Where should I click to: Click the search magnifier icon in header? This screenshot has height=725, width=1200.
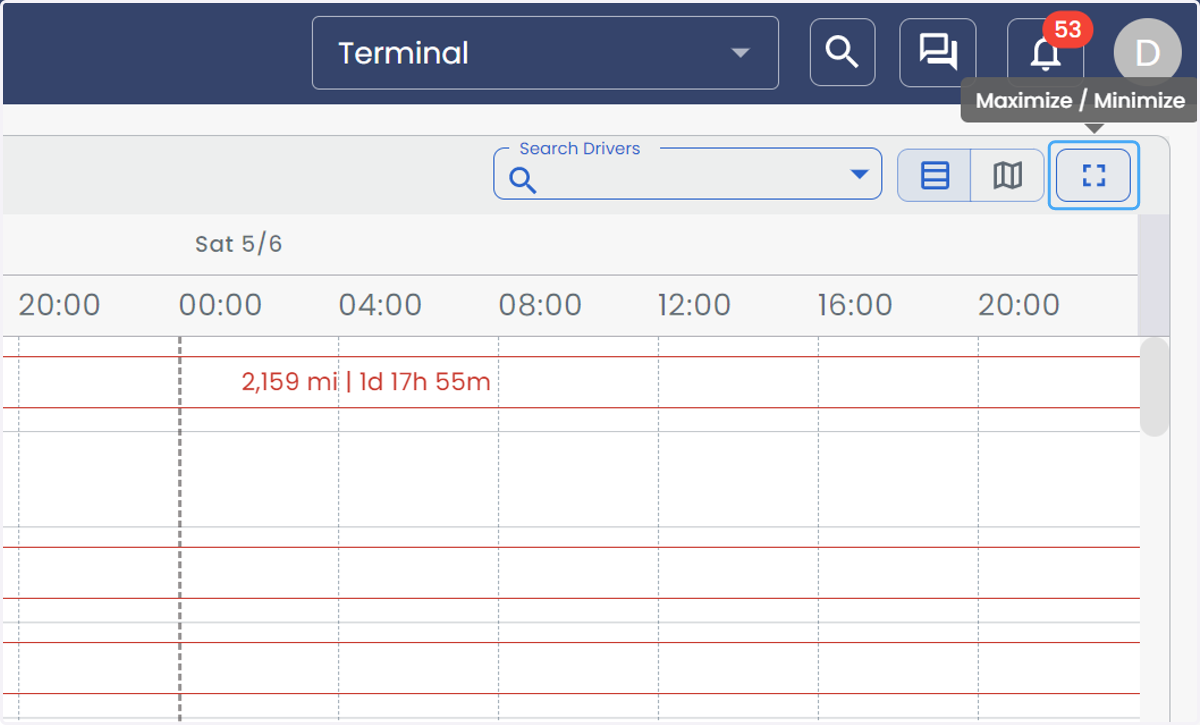[842, 52]
